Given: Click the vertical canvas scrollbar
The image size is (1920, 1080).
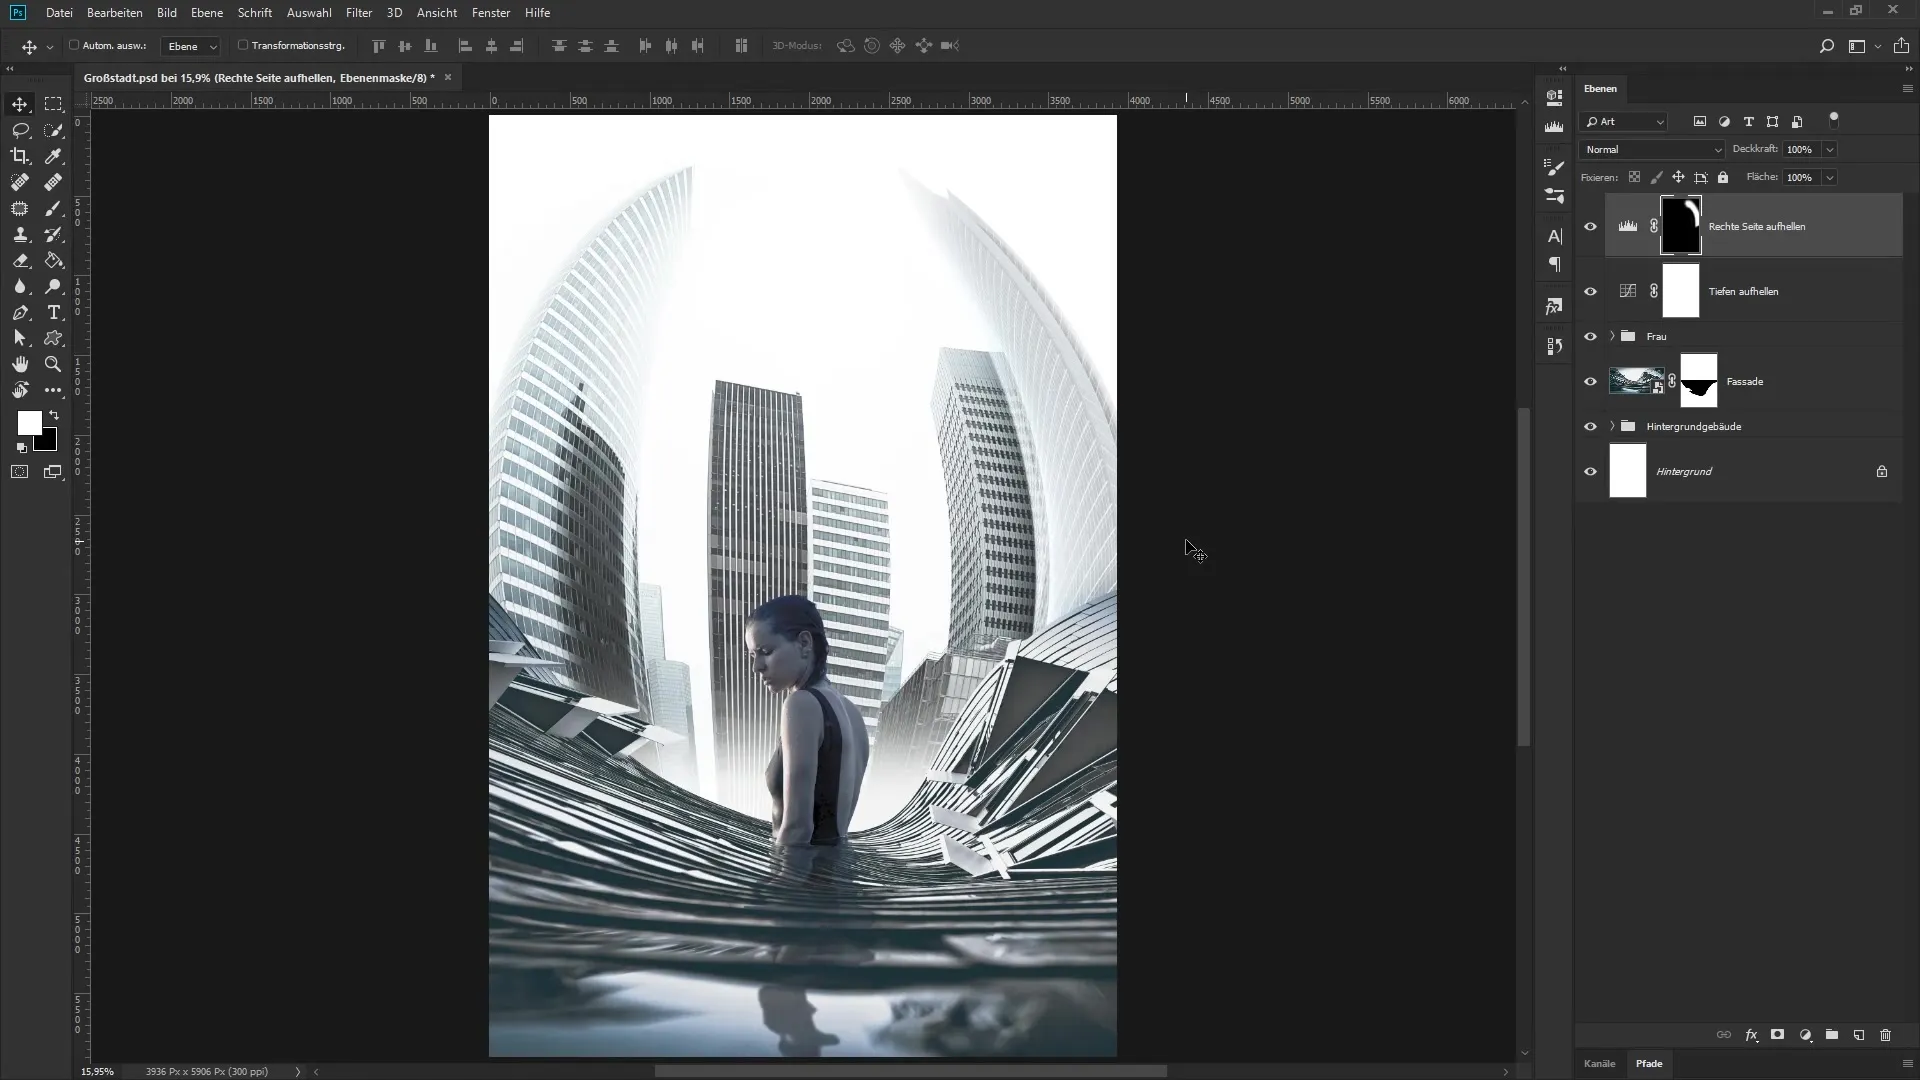Looking at the screenshot, I should pyautogui.click(x=1524, y=576).
